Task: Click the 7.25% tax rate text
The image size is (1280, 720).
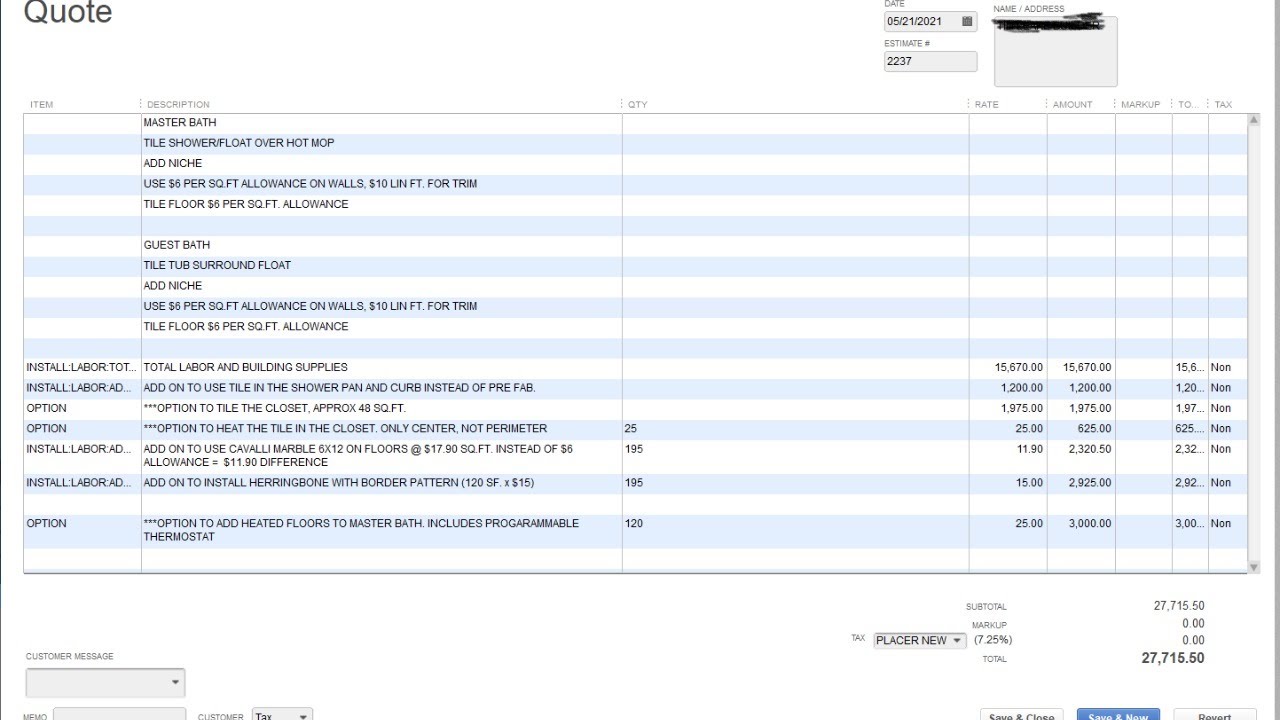Action: (x=993, y=640)
